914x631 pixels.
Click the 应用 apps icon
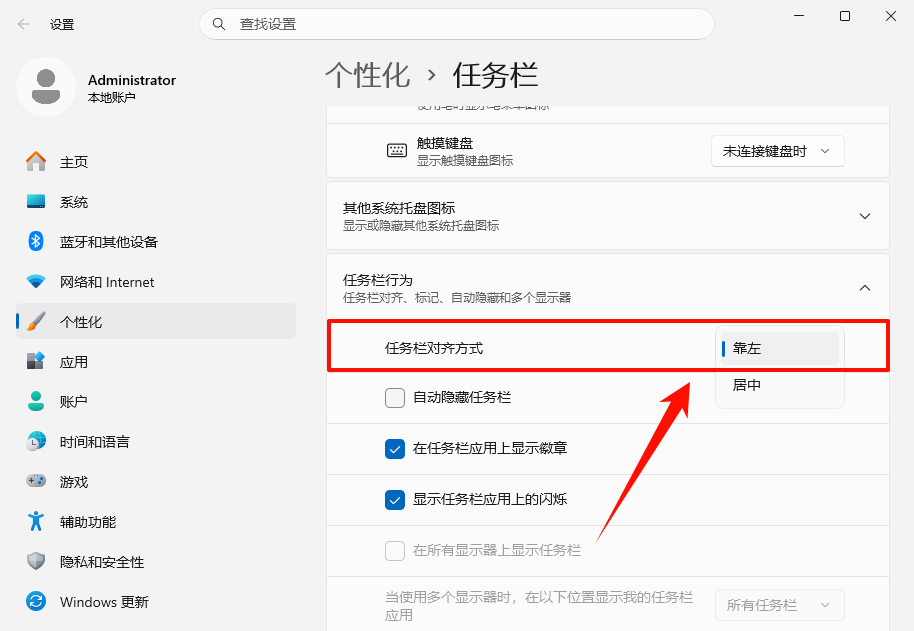(36, 361)
